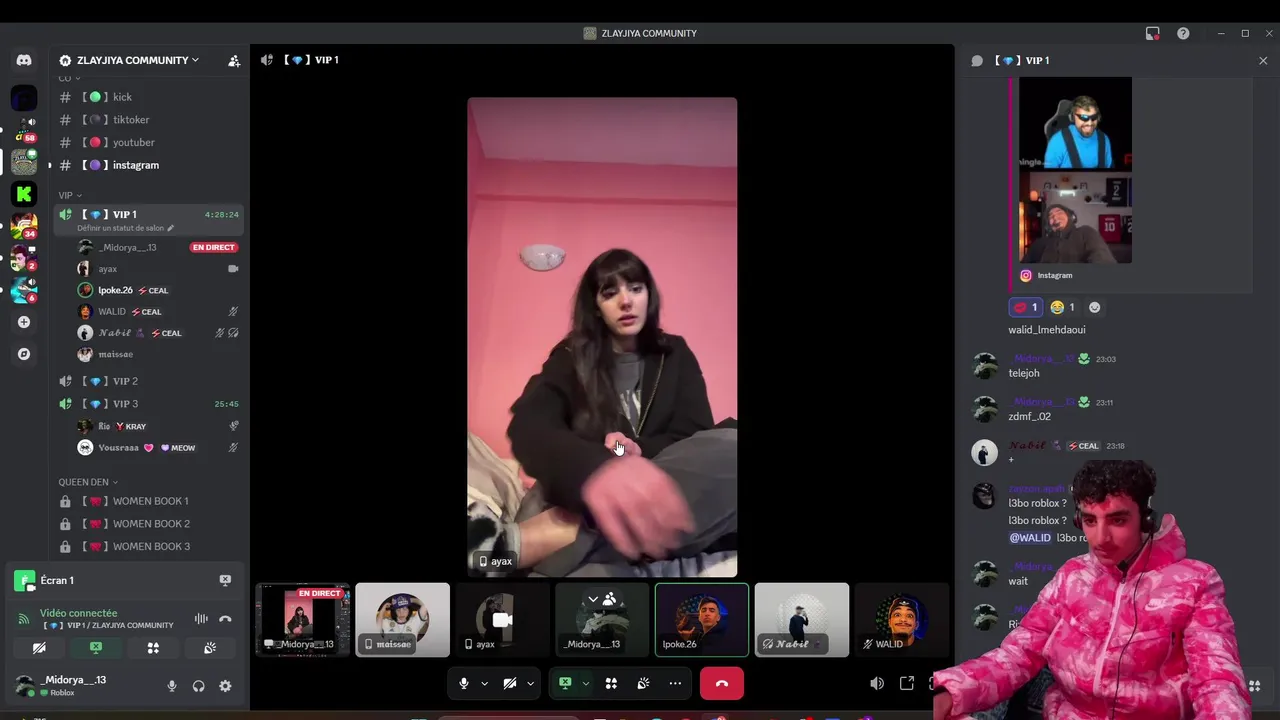Collapse participant row using chevron on tile
The height and width of the screenshot is (720, 1280).
pos(593,599)
